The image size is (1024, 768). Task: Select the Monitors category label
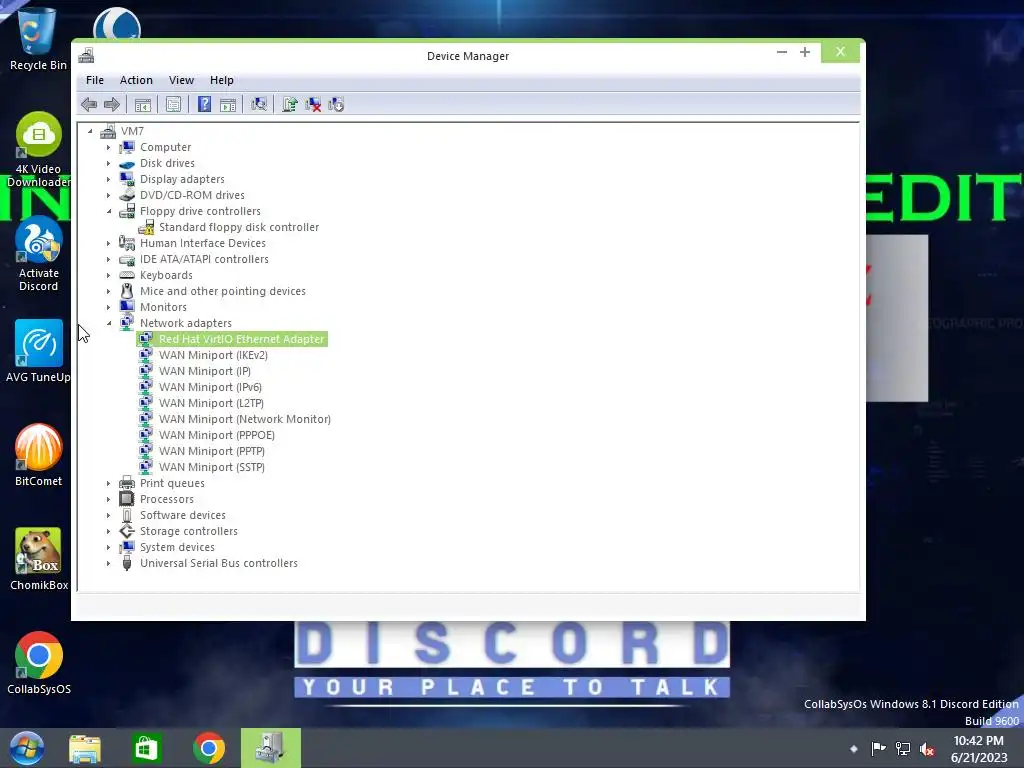point(163,307)
